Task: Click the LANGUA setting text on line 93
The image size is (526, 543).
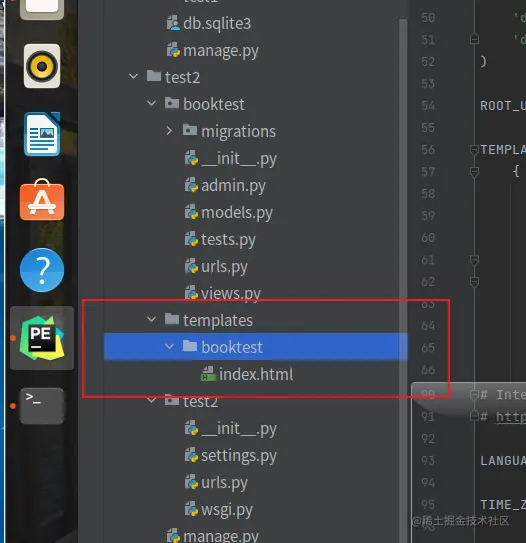Action: pyautogui.click(x=503, y=461)
